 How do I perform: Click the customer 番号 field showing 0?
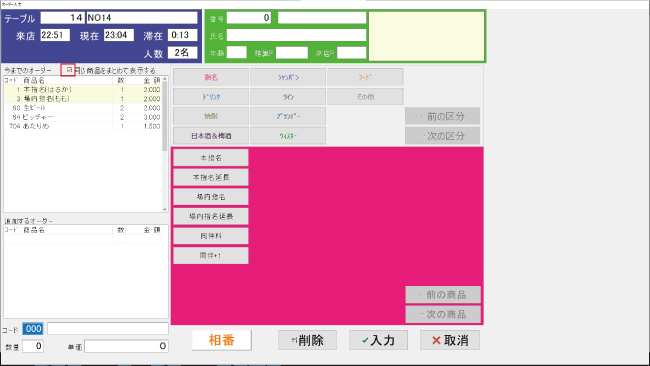coord(249,18)
